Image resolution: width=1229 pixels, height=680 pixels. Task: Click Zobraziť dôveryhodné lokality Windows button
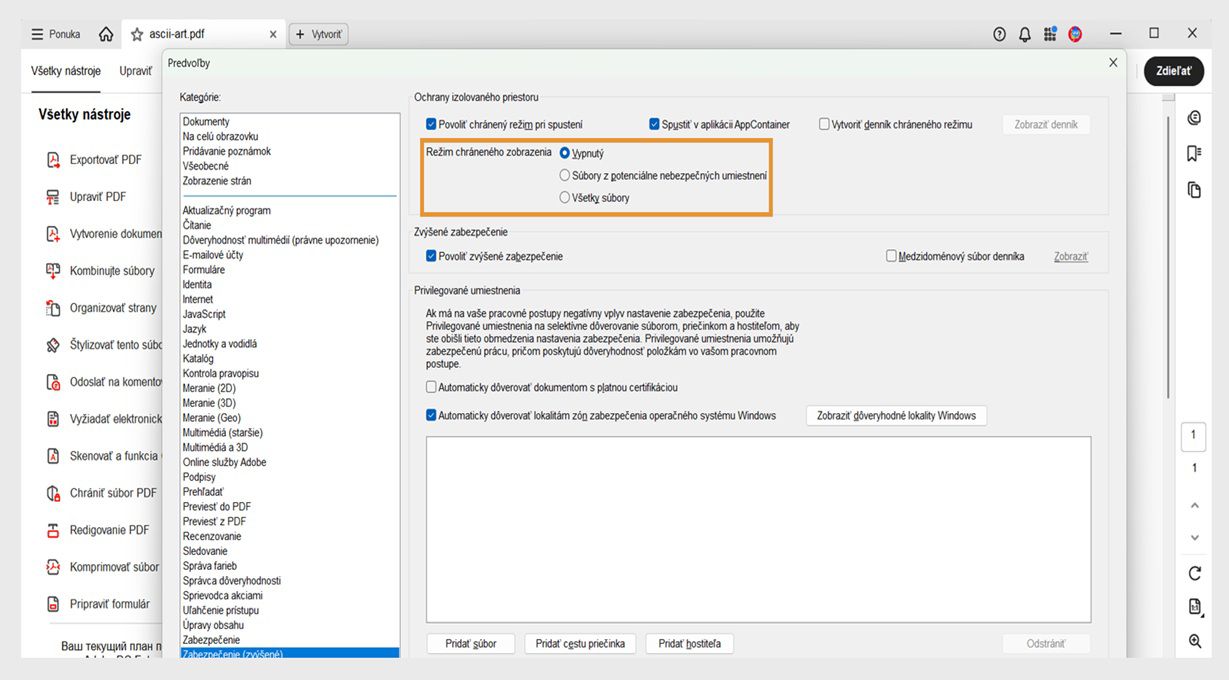[896, 415]
